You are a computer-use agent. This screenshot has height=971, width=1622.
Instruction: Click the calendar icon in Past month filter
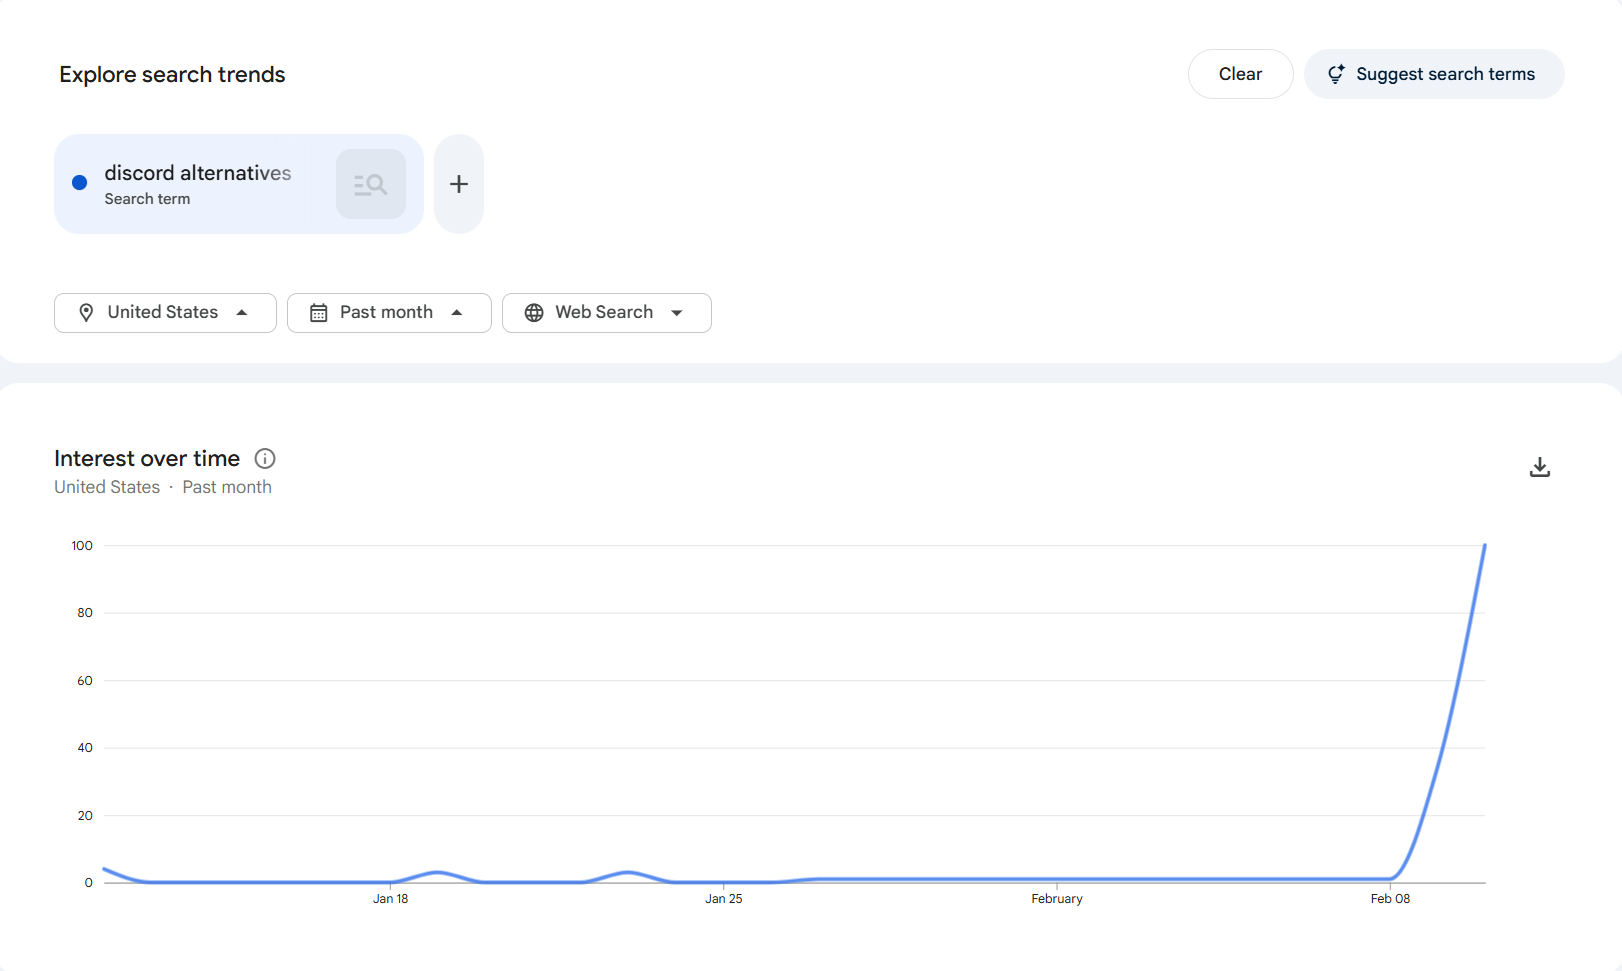tap(318, 312)
